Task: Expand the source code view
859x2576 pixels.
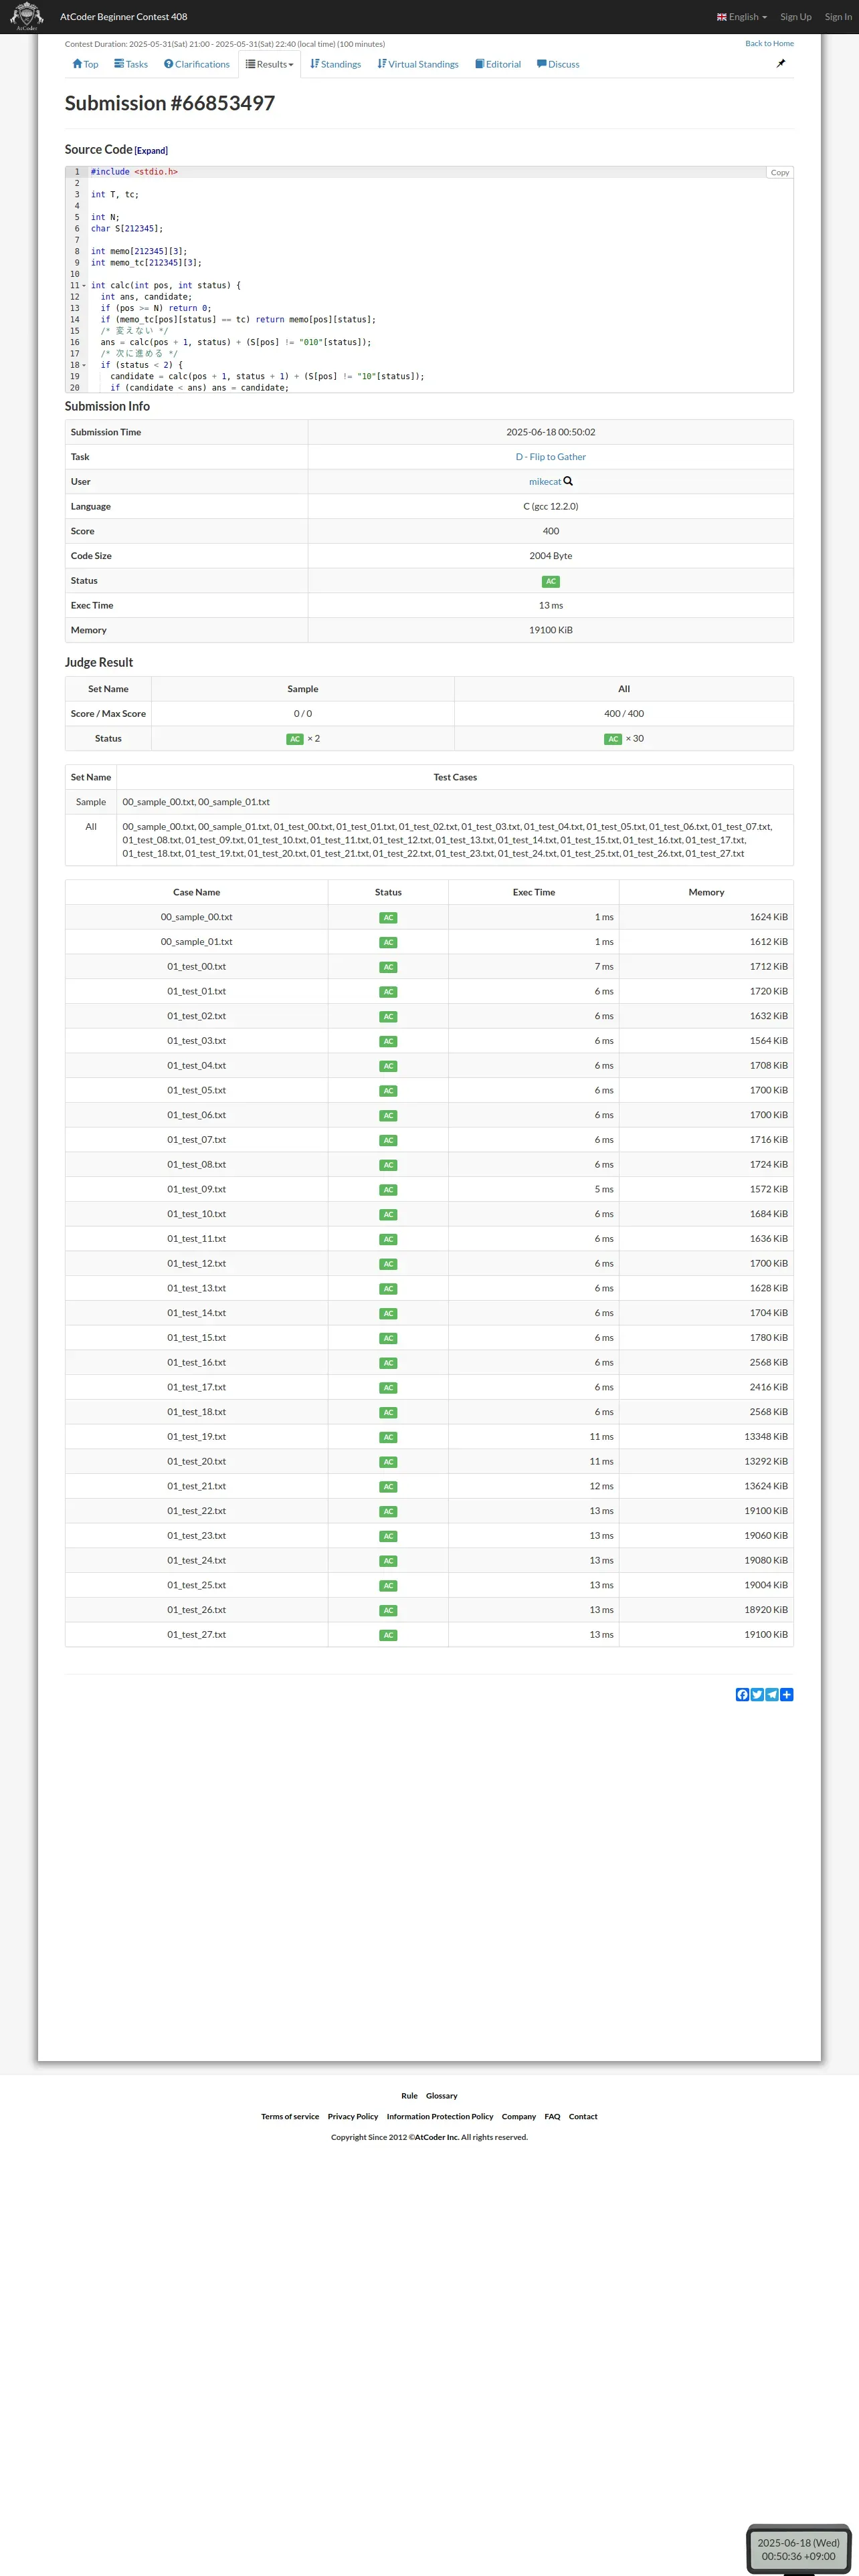Action: click(x=151, y=151)
